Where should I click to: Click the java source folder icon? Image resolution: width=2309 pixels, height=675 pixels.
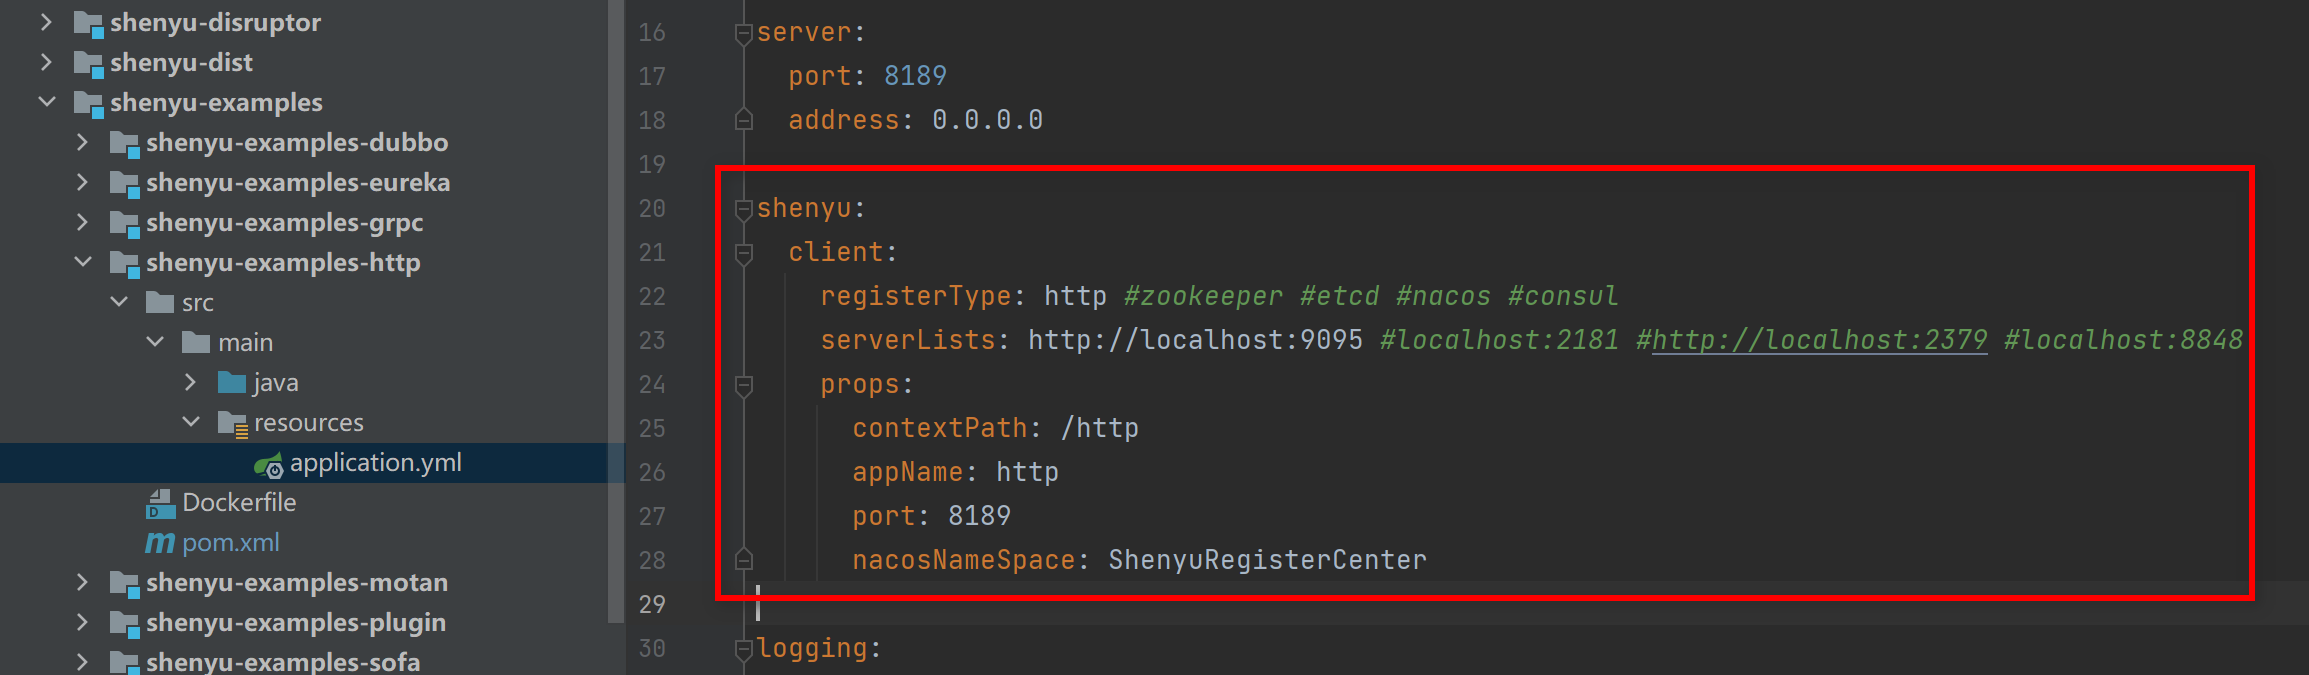tap(232, 383)
